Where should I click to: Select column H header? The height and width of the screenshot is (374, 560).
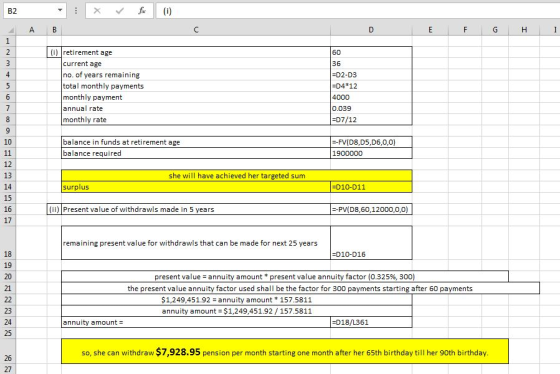click(x=524, y=30)
